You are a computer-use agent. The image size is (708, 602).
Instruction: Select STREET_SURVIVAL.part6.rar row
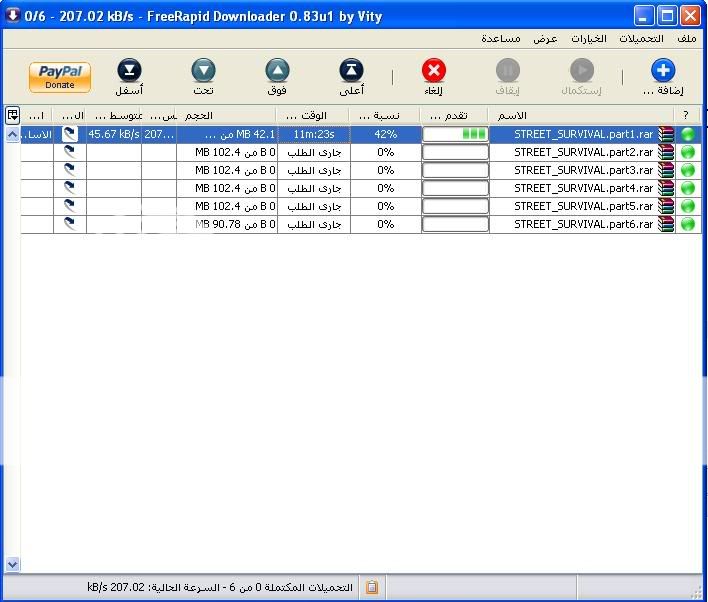click(361, 224)
